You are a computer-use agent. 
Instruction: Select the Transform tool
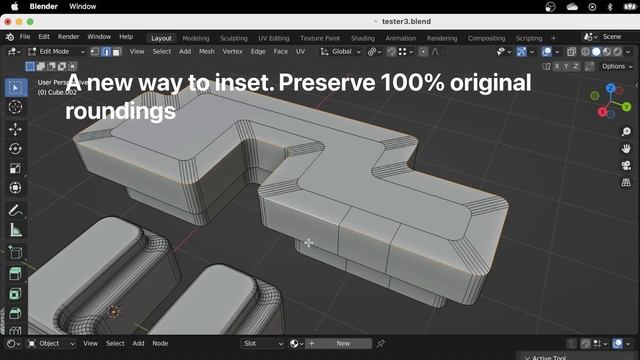coord(16,188)
